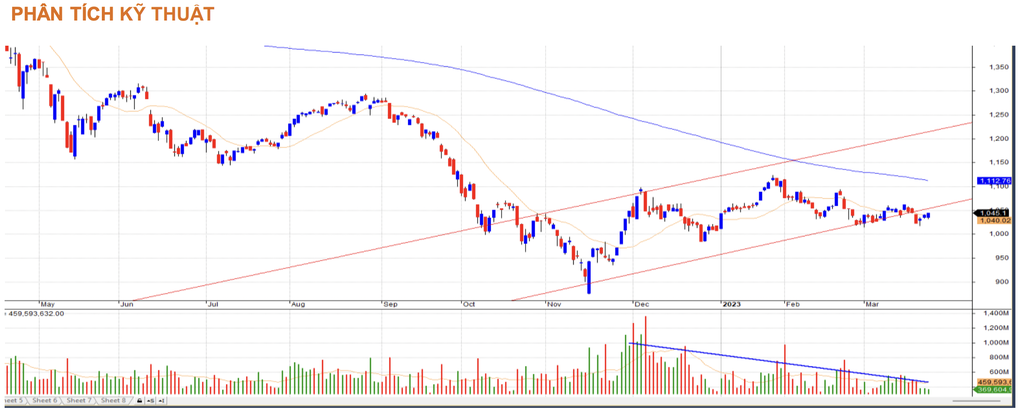Screen dimensions: 1020x415
Task: Go to the Sheet 8 tab
Action: [x=112, y=400]
